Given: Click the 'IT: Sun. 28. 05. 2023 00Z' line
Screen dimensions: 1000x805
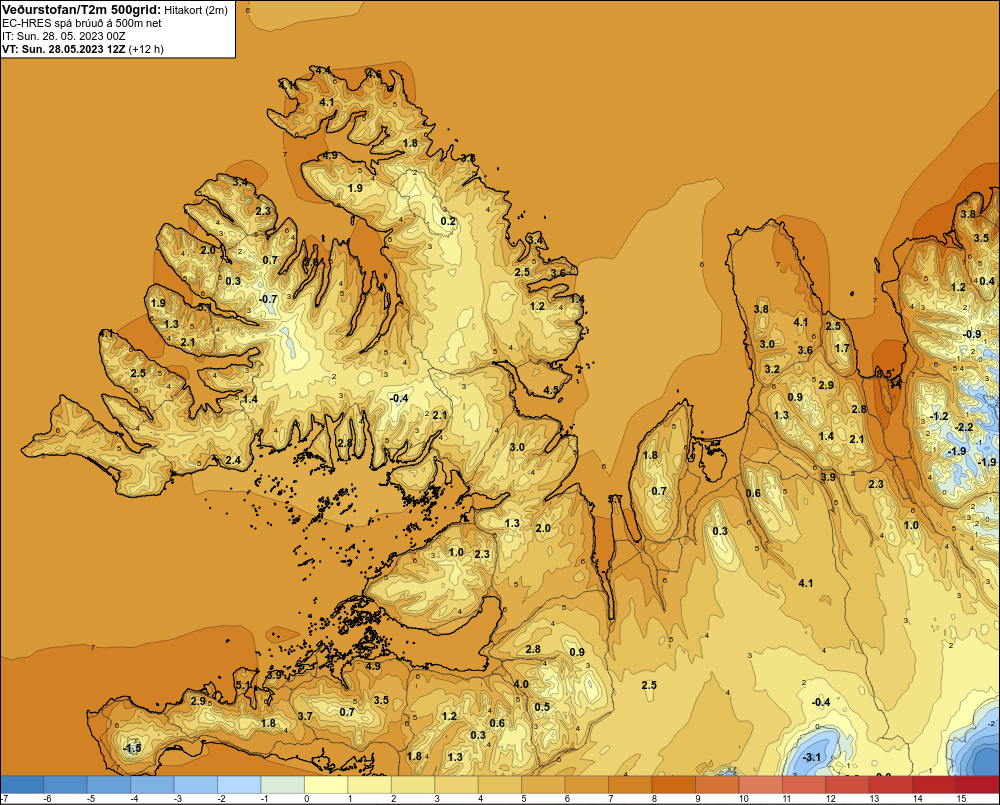Looking at the screenshot, I should 64,36.
